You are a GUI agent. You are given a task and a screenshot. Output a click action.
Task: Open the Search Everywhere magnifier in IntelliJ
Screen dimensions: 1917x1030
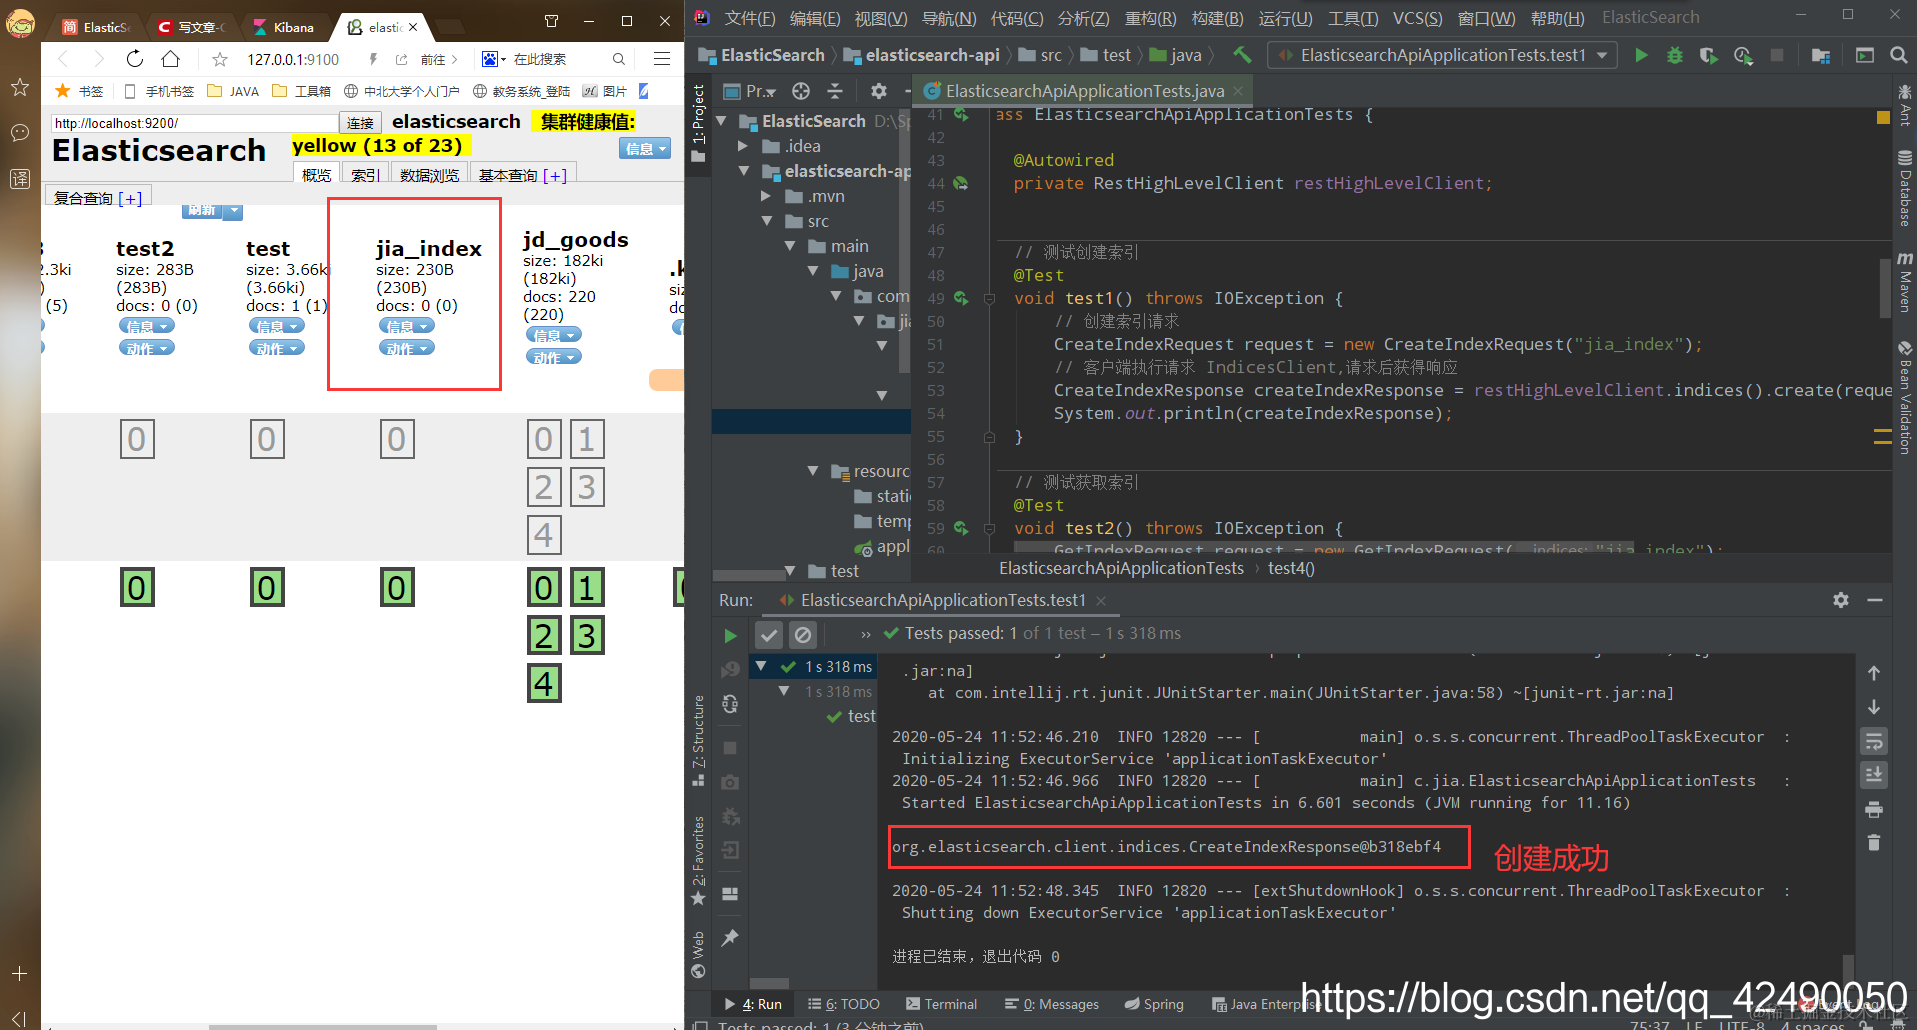point(1898,56)
